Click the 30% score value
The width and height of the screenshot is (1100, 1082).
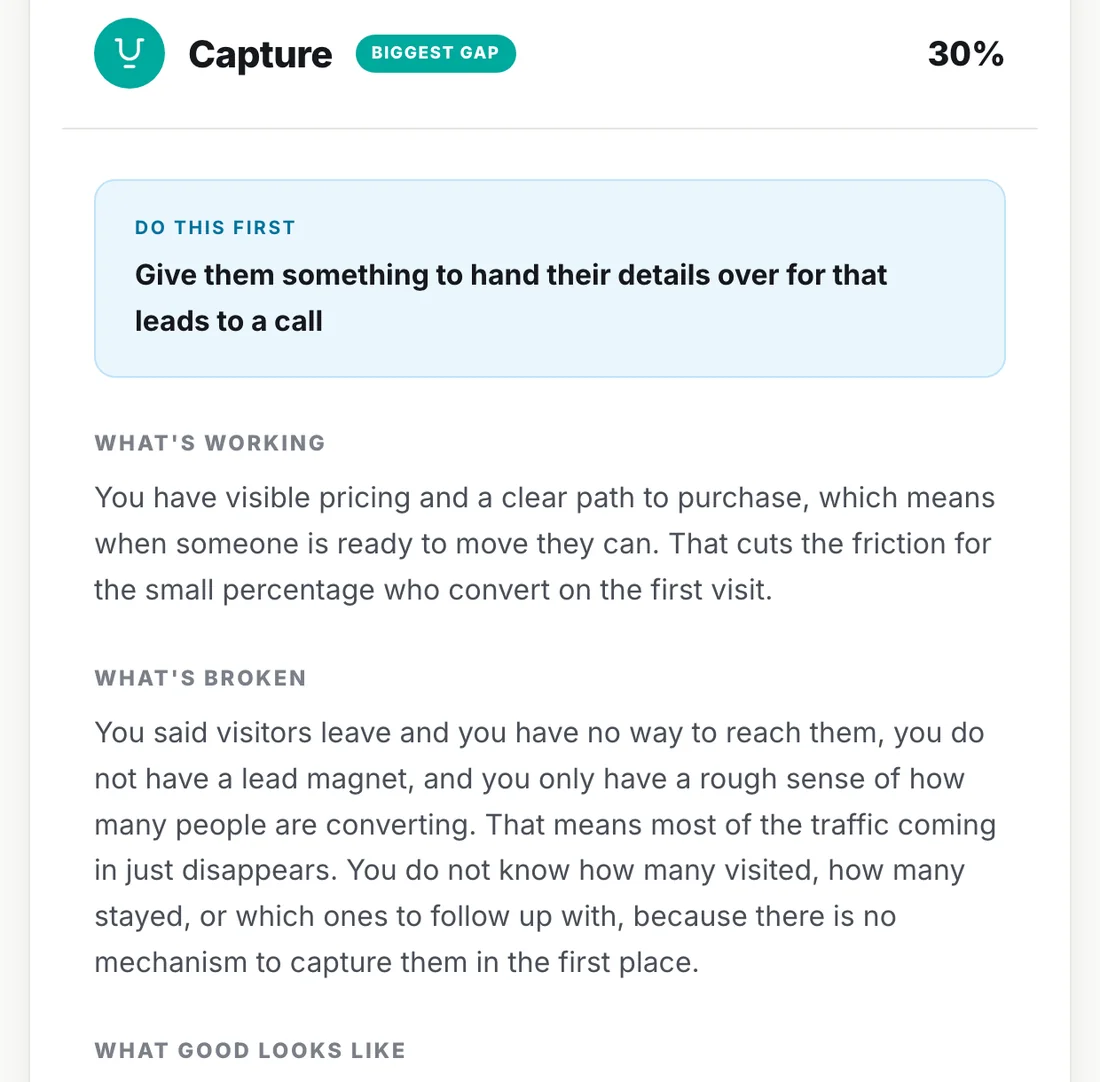click(965, 54)
